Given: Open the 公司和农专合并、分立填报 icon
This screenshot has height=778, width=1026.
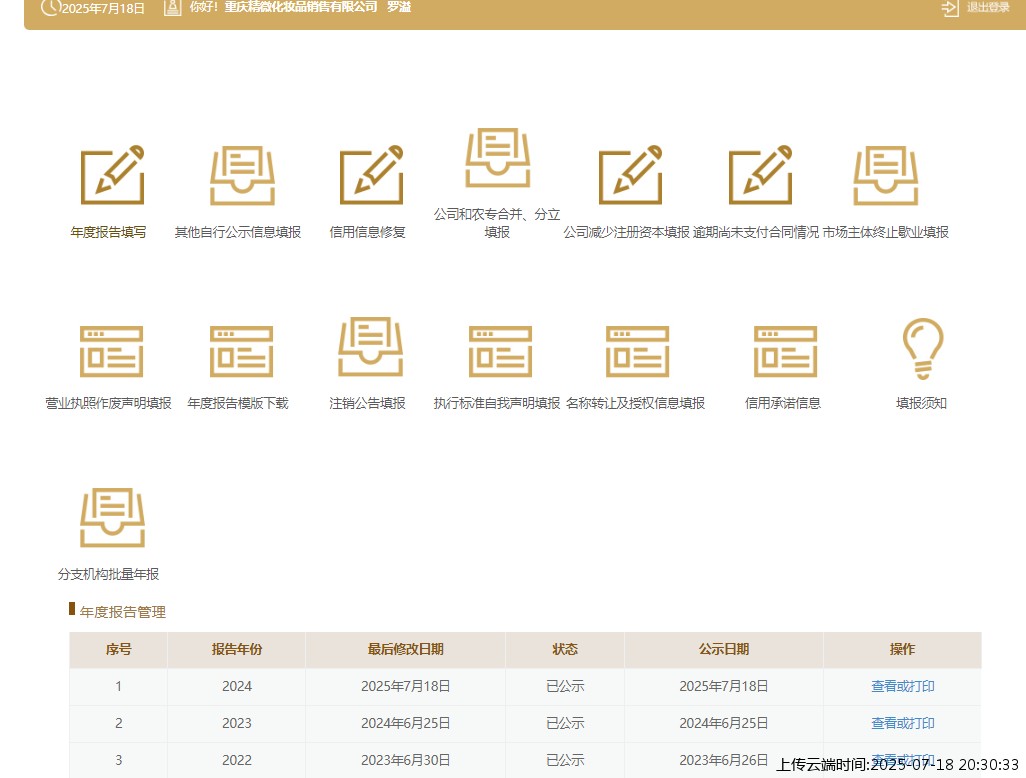Looking at the screenshot, I should click(x=497, y=158).
